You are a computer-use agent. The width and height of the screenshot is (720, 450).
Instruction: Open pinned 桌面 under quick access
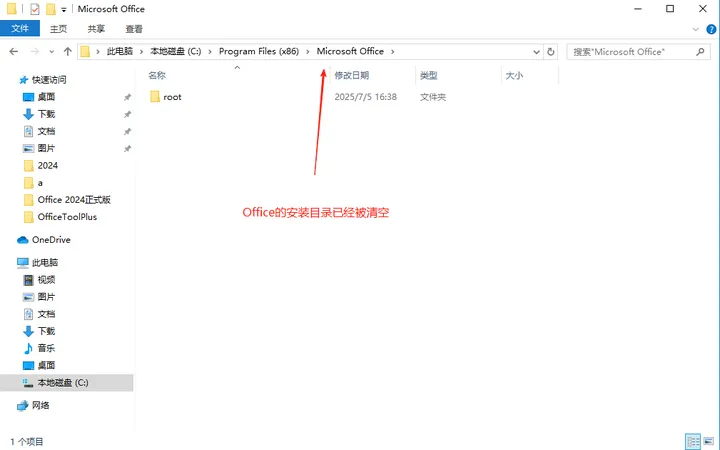[46, 97]
